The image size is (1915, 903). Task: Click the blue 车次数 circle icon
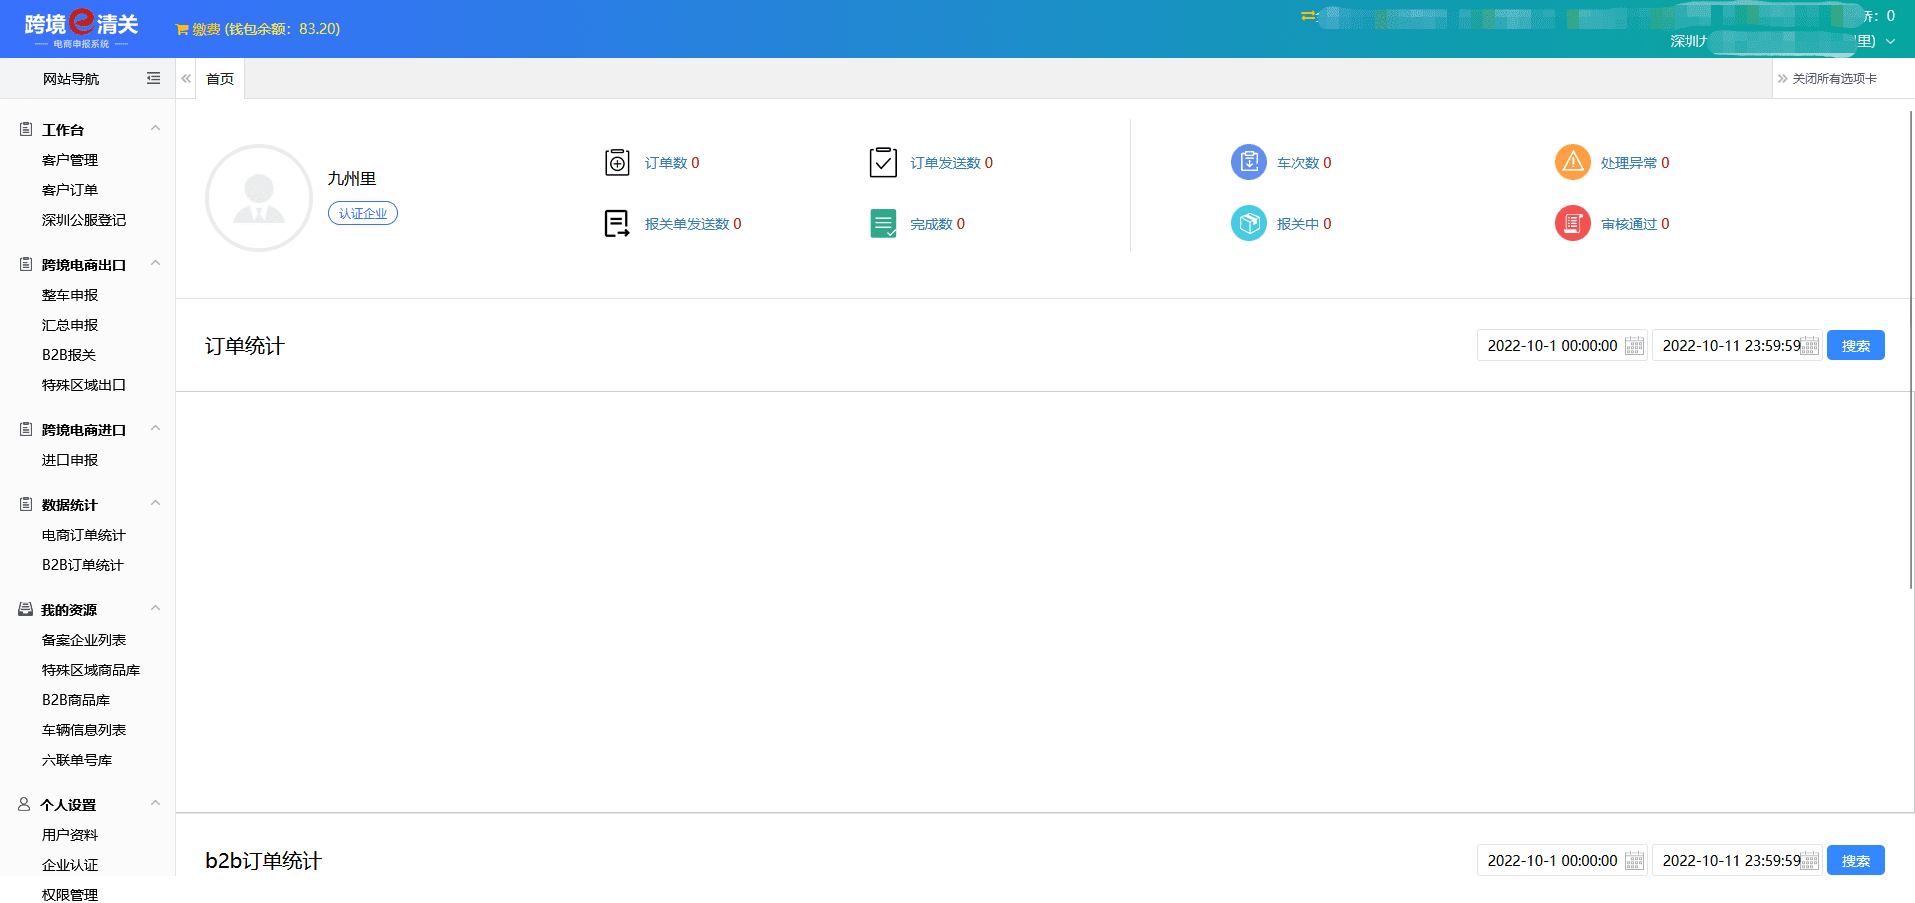pyautogui.click(x=1248, y=162)
